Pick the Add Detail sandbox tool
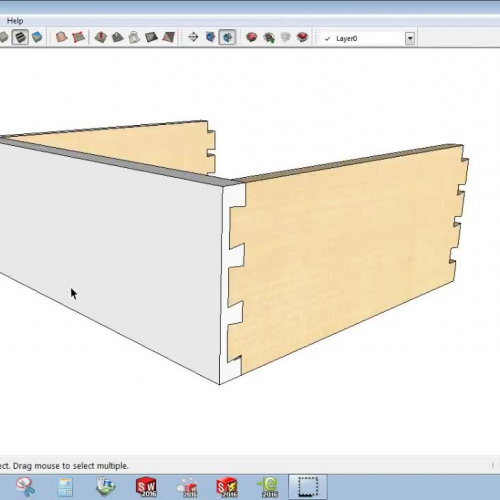The height and width of the screenshot is (500, 500). 151,37
